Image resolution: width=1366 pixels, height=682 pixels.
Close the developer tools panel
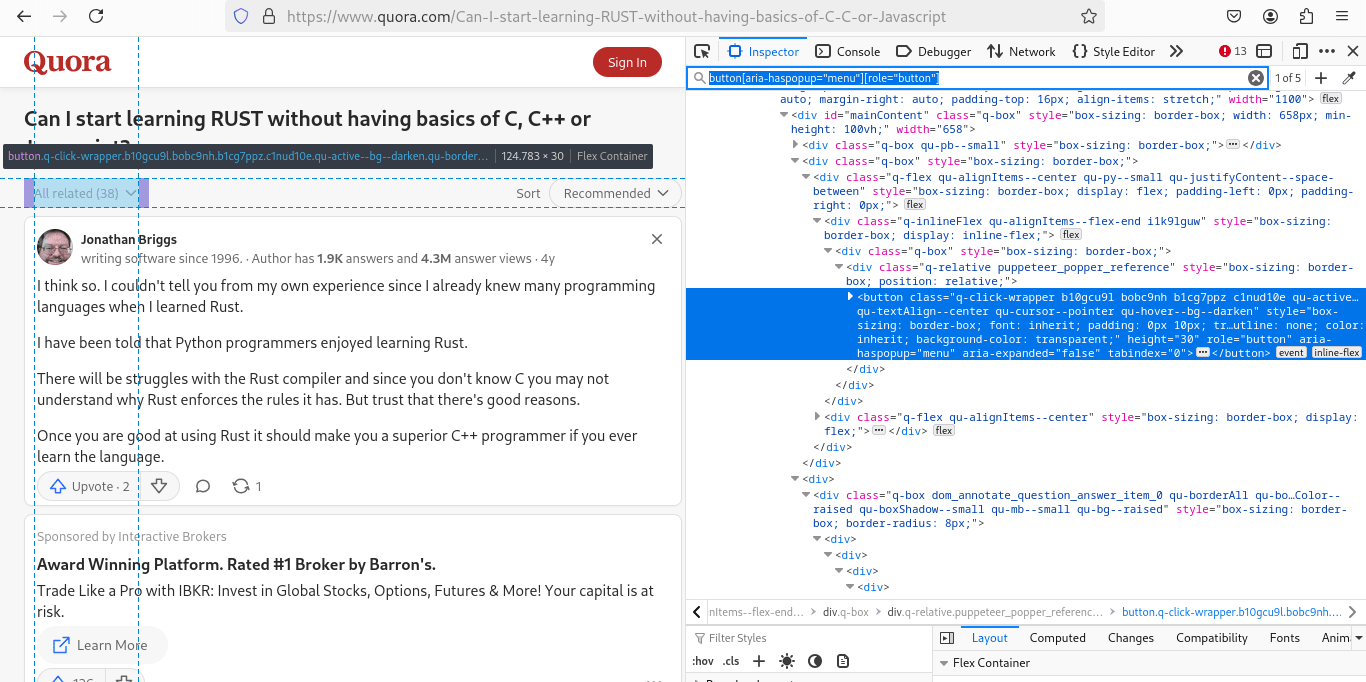[x=1353, y=51]
